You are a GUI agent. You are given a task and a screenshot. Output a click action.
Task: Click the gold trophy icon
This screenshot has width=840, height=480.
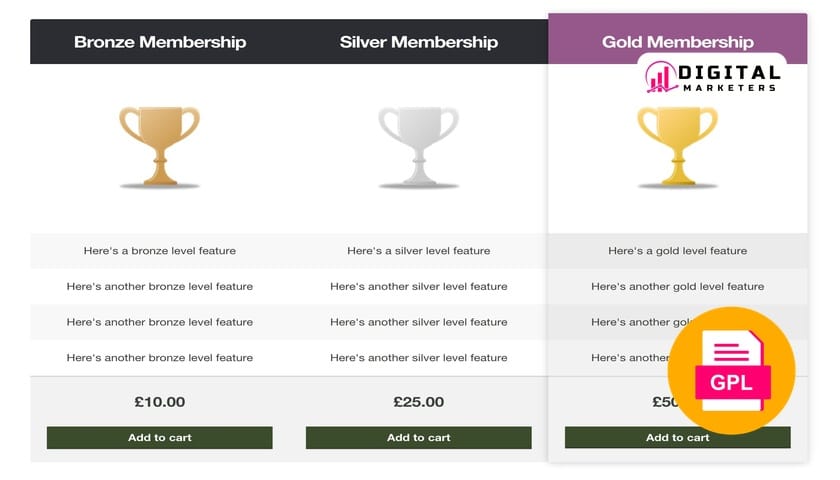[x=677, y=146]
